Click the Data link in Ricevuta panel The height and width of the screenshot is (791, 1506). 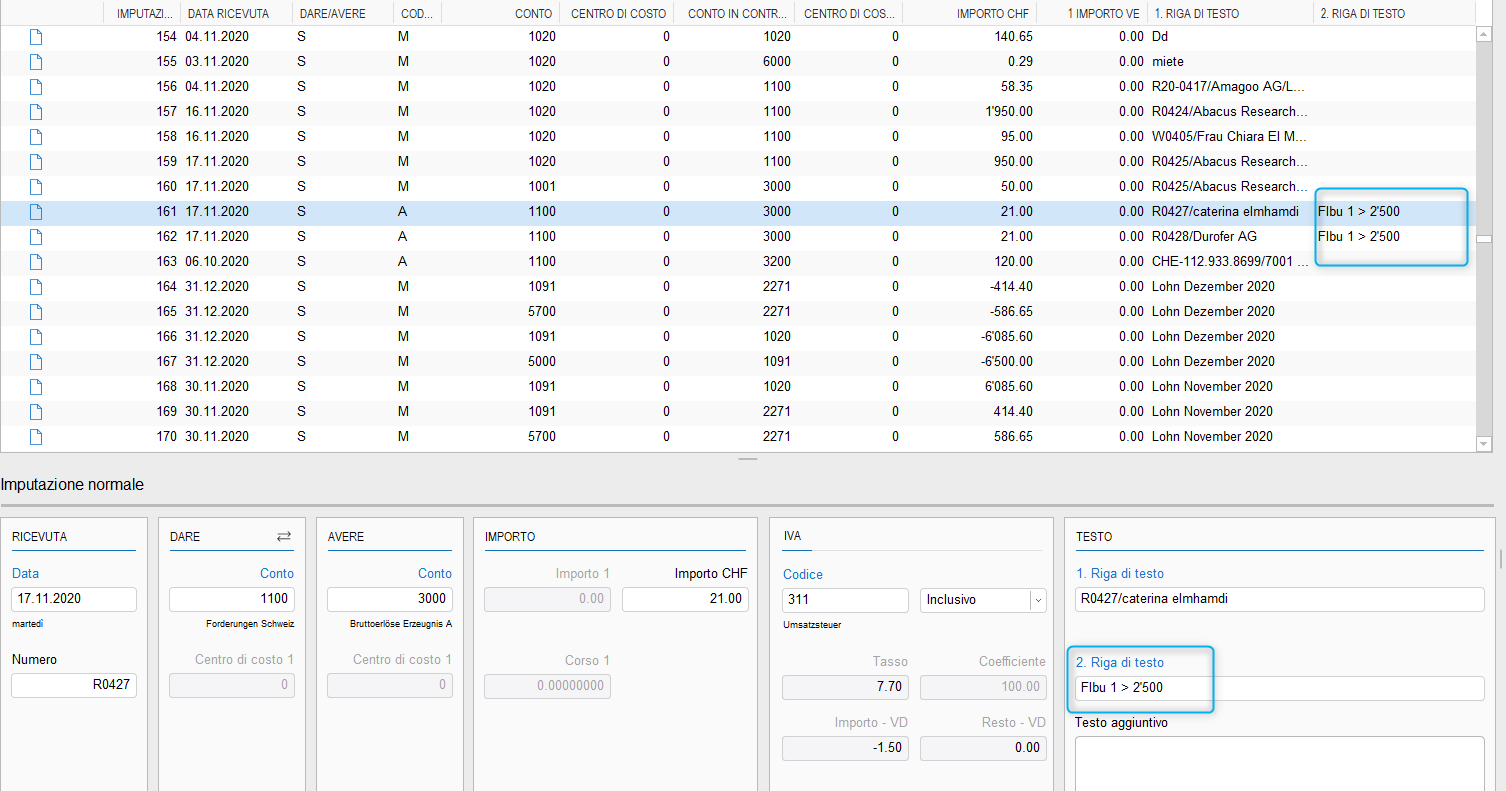pyautogui.click(x=24, y=573)
